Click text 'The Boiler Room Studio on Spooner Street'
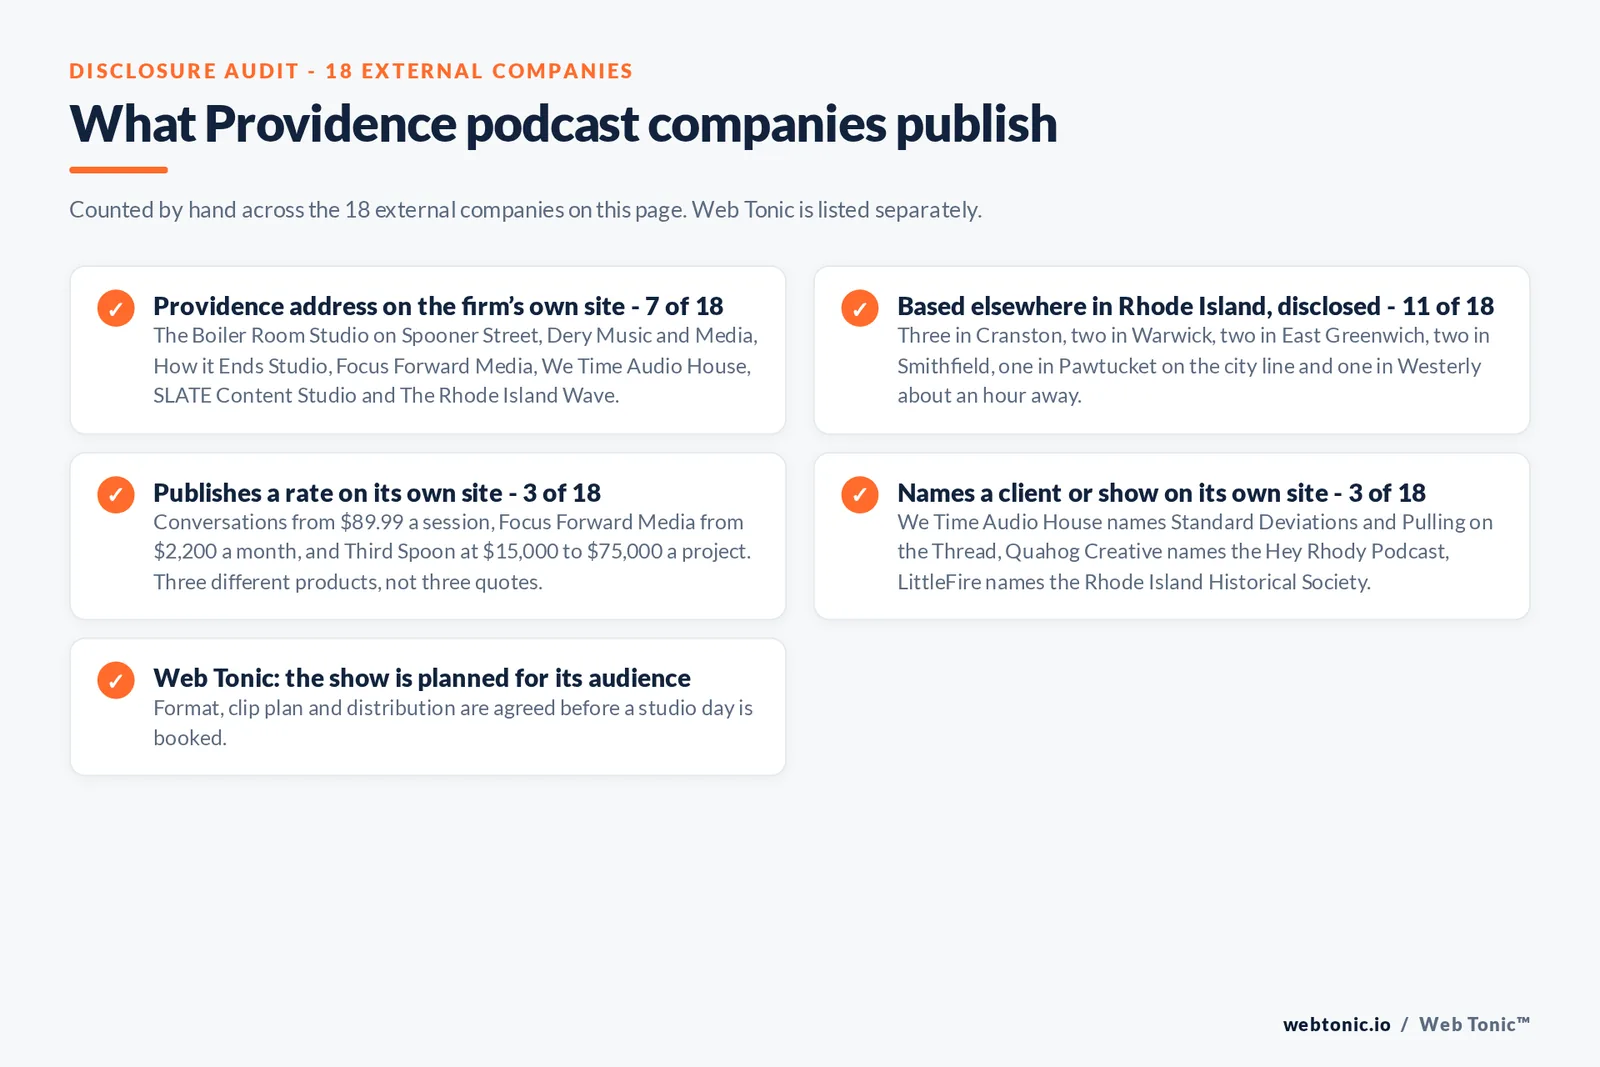The height and width of the screenshot is (1067, 1600). tap(347, 335)
